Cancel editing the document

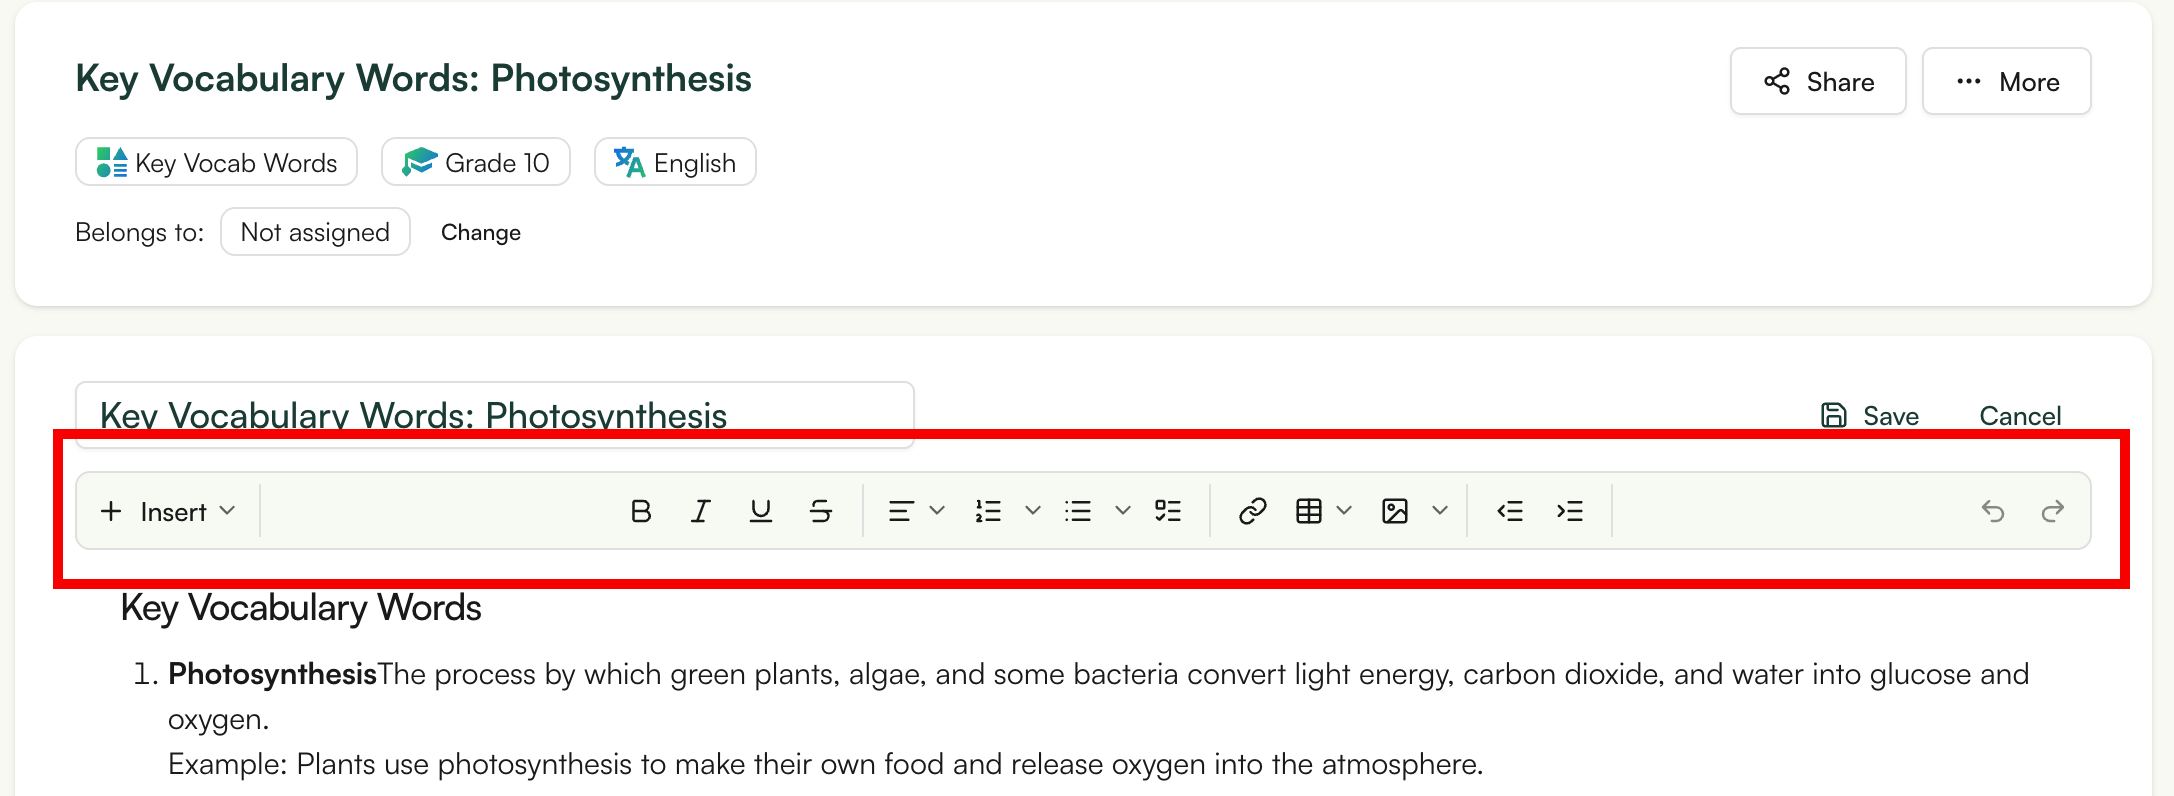pyautogui.click(x=2019, y=415)
